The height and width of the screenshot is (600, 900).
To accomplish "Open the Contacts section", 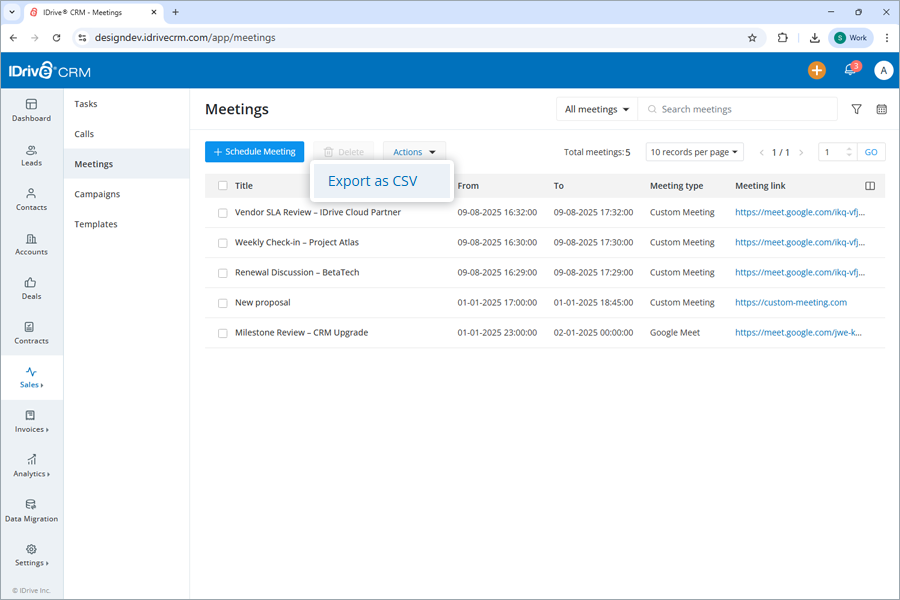I will point(31,200).
